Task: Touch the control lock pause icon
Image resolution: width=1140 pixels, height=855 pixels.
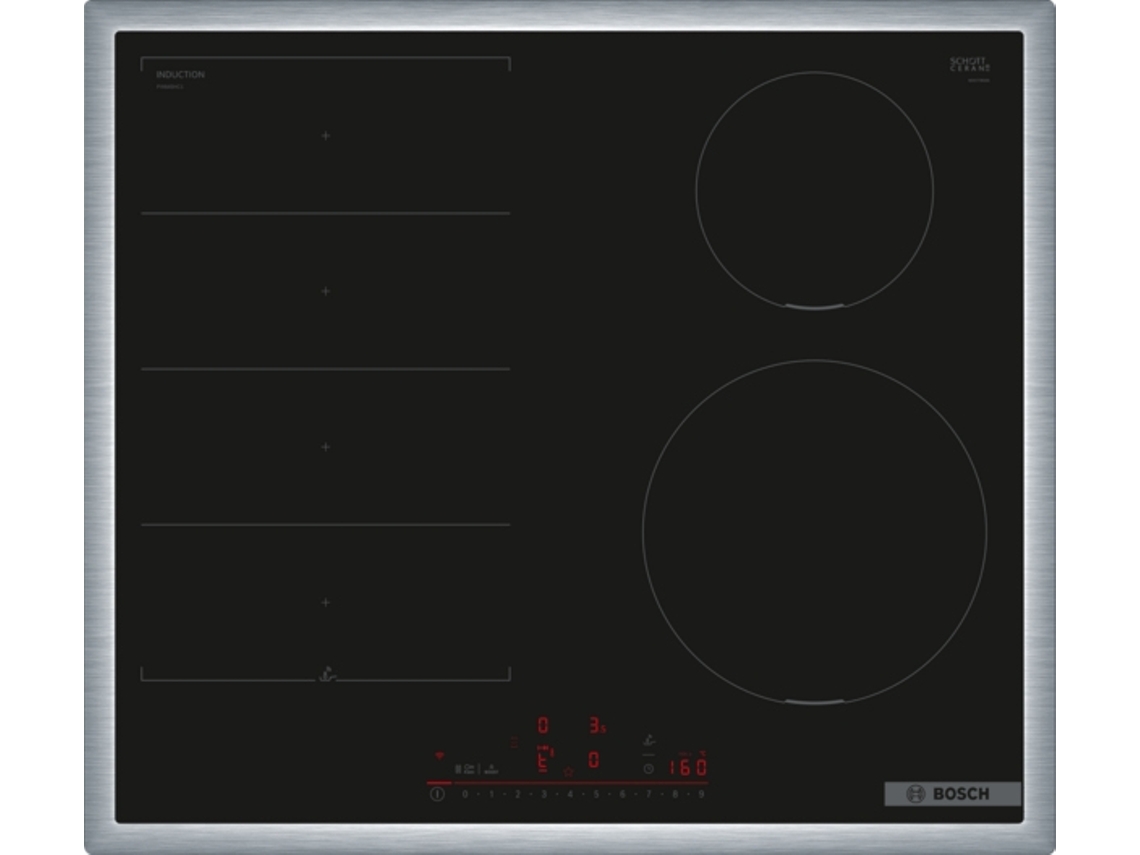Action: 457,769
